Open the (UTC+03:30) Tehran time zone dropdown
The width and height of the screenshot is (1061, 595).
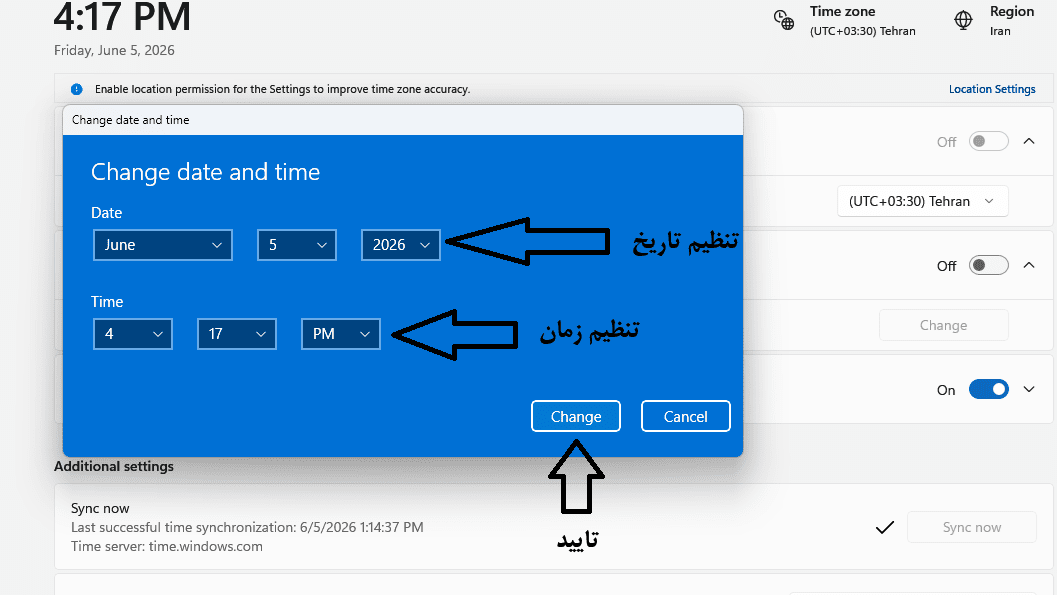point(922,201)
